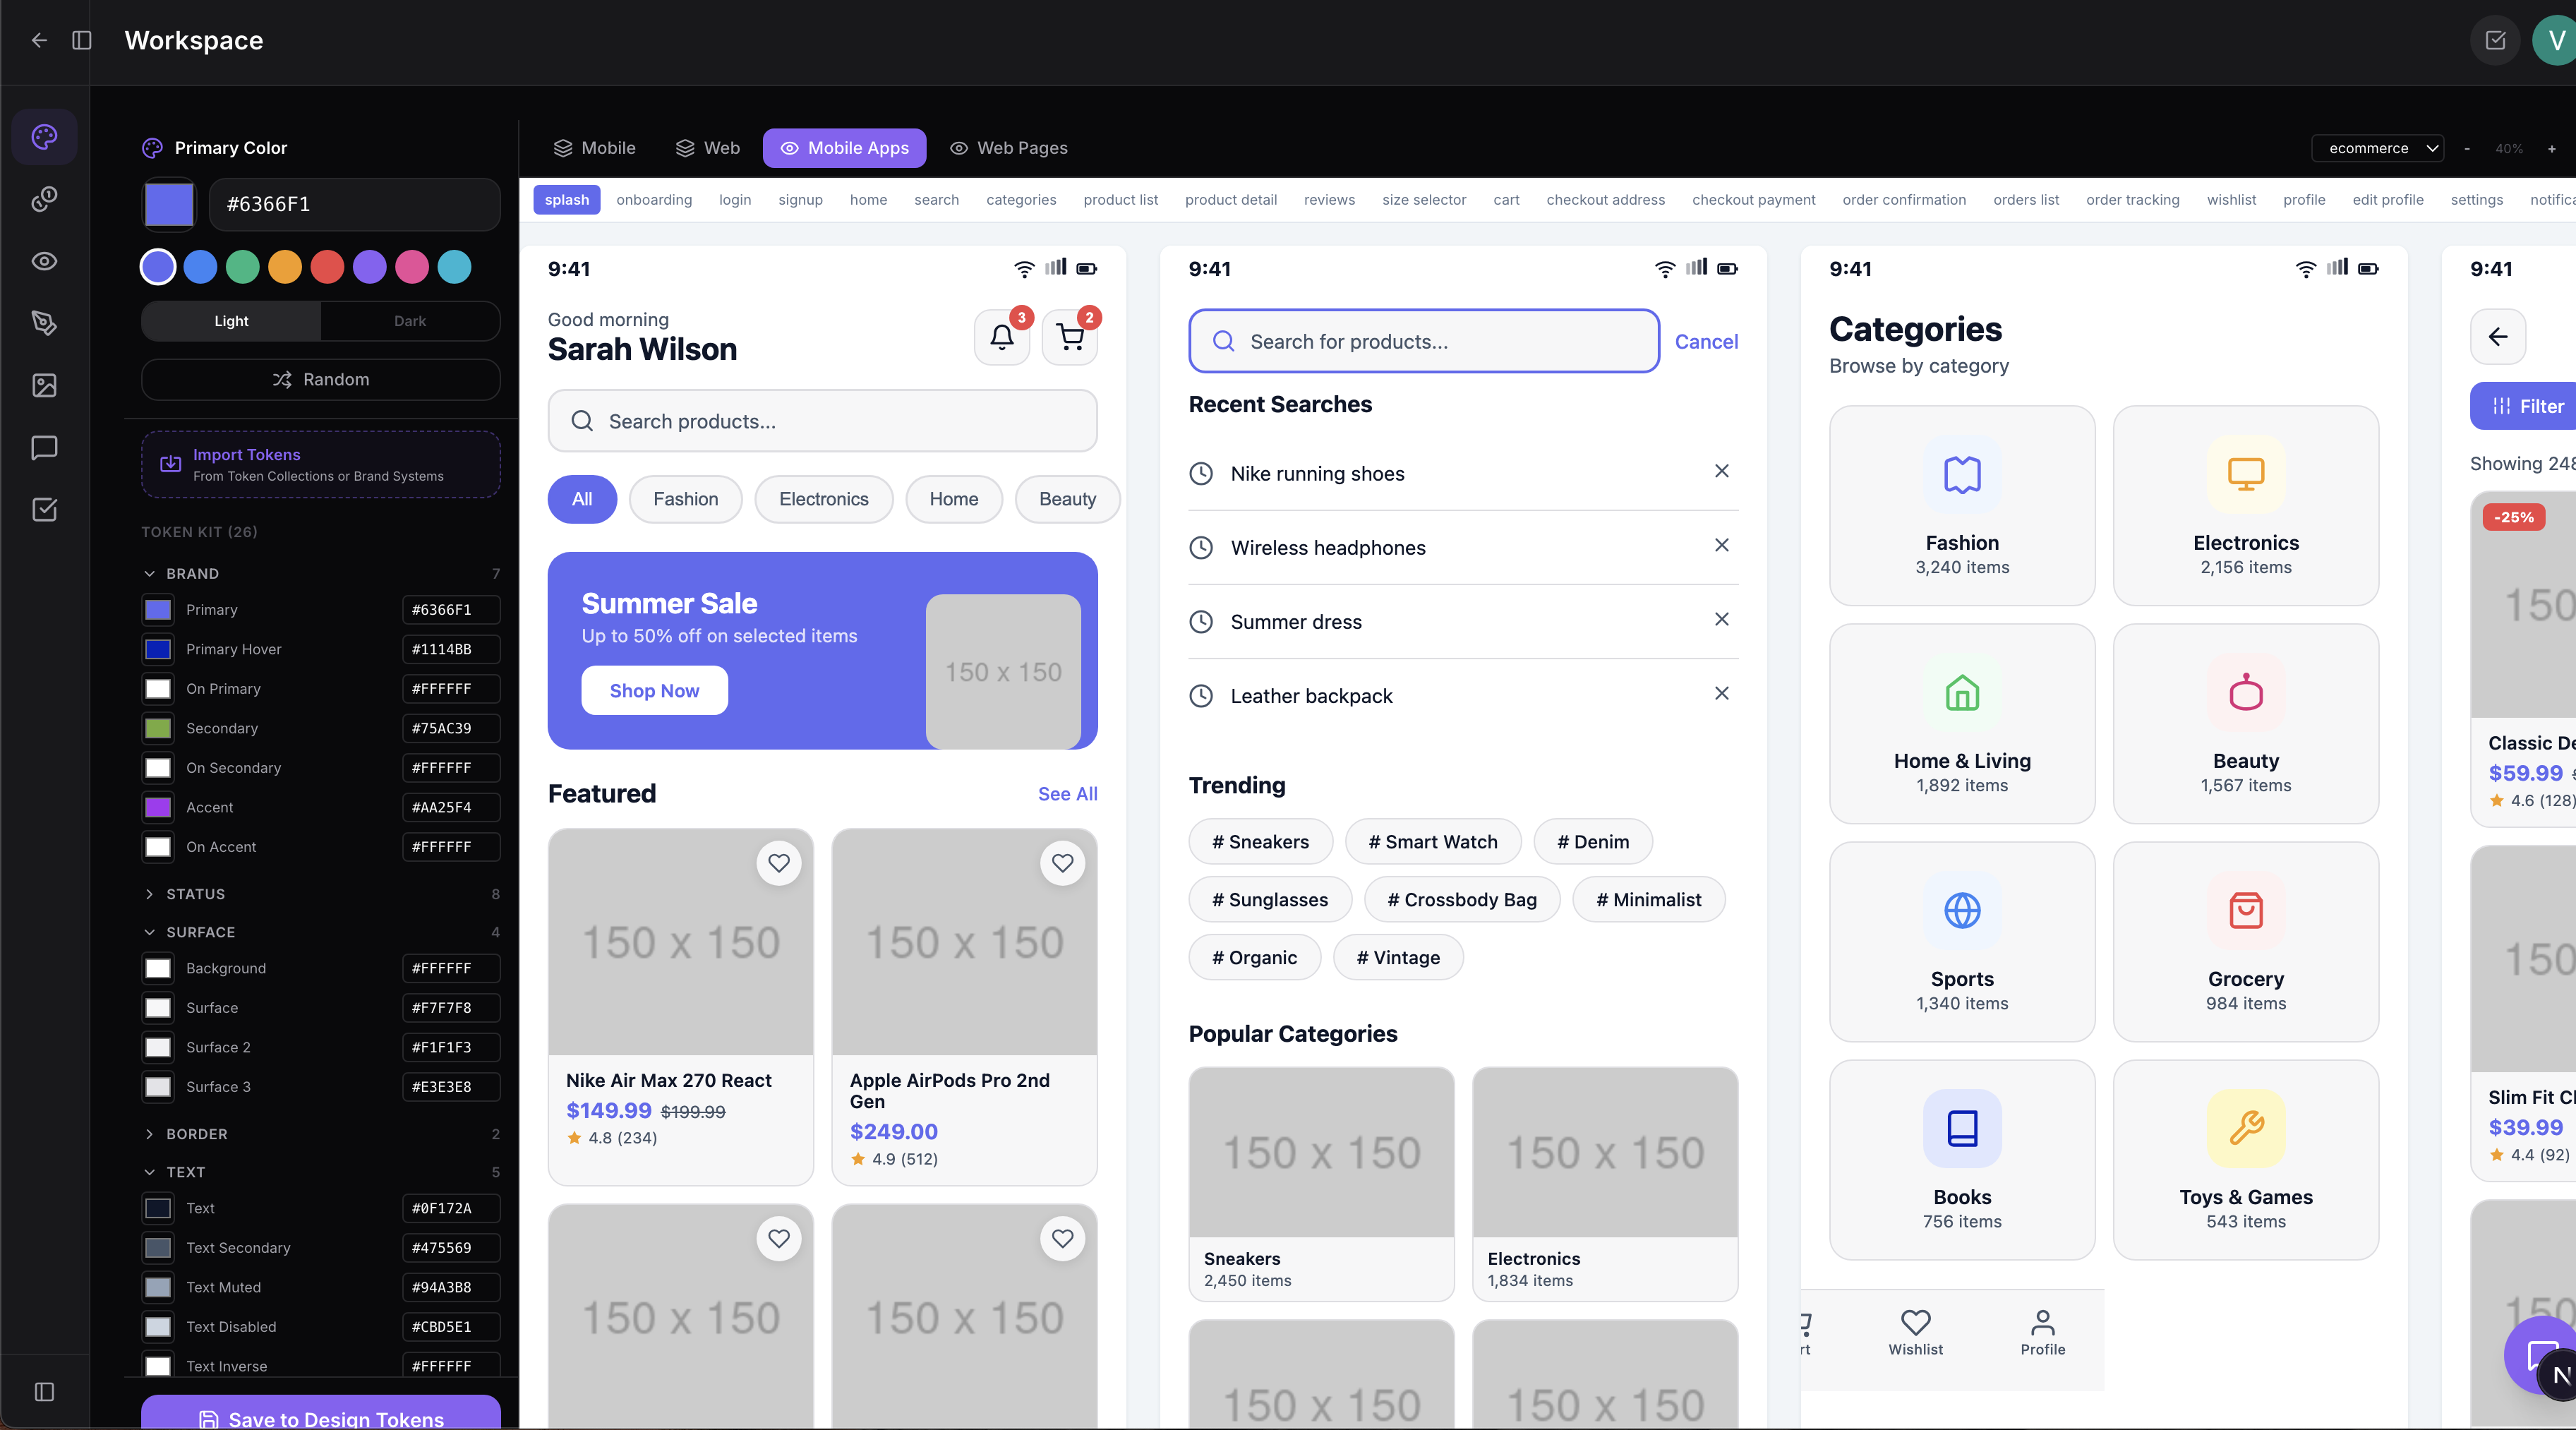This screenshot has height=1430, width=2576.
Task: Switch to the Web Pages tab
Action: point(1008,148)
